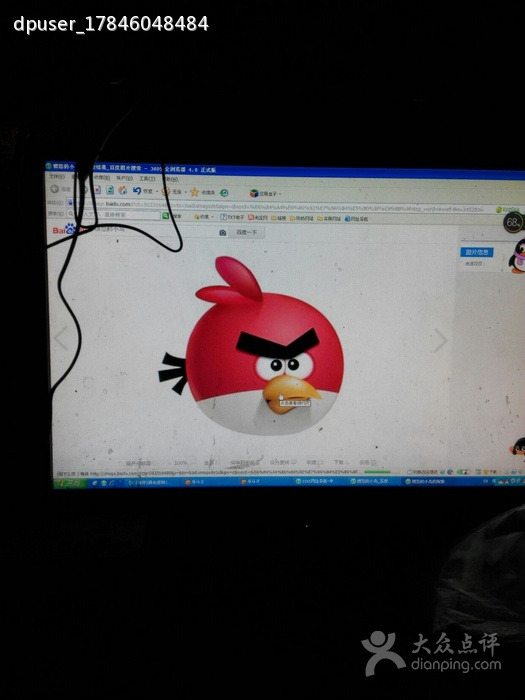The width and height of the screenshot is (525, 700).
Task: Open the 文件 menu in menu bar
Action: point(56,176)
